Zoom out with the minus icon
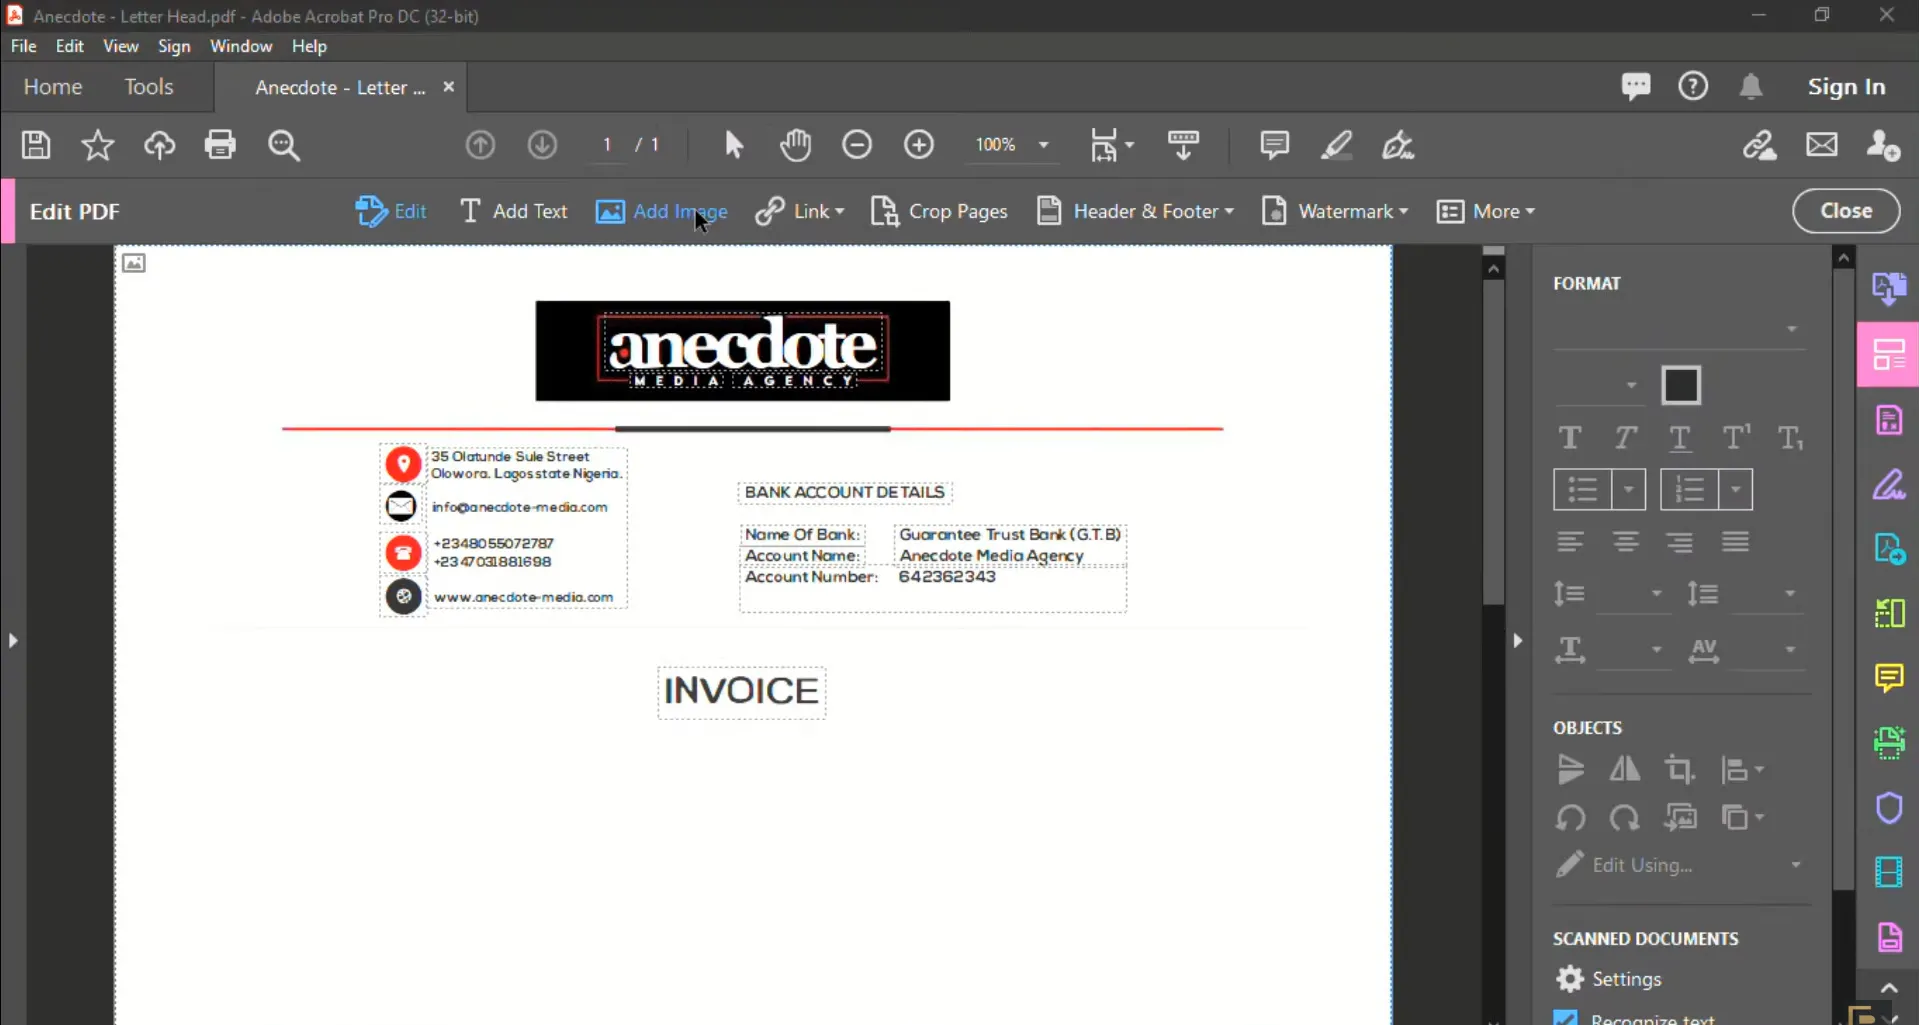 pos(857,145)
